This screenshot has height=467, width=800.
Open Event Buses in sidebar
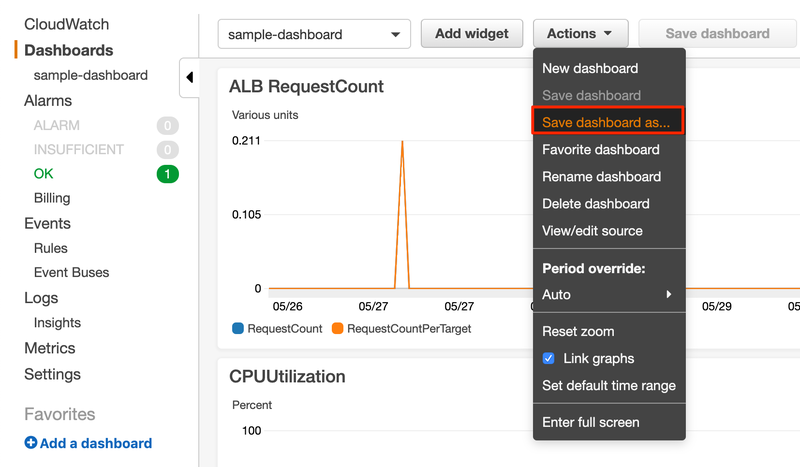click(71, 273)
